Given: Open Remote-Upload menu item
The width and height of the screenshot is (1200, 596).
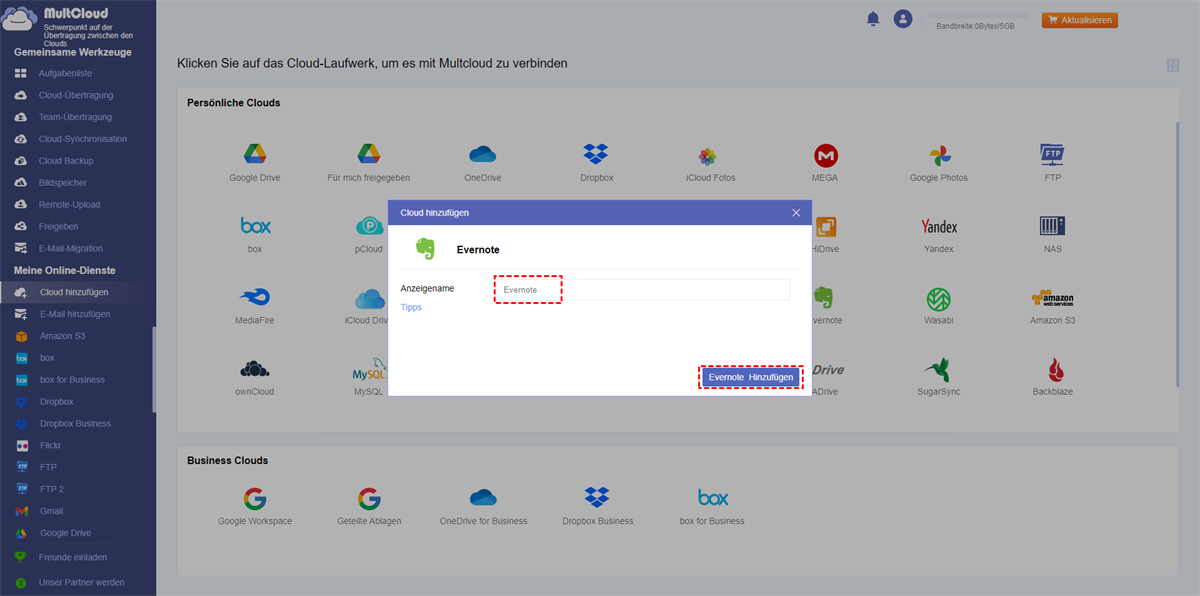Looking at the screenshot, I should click(x=70, y=205).
